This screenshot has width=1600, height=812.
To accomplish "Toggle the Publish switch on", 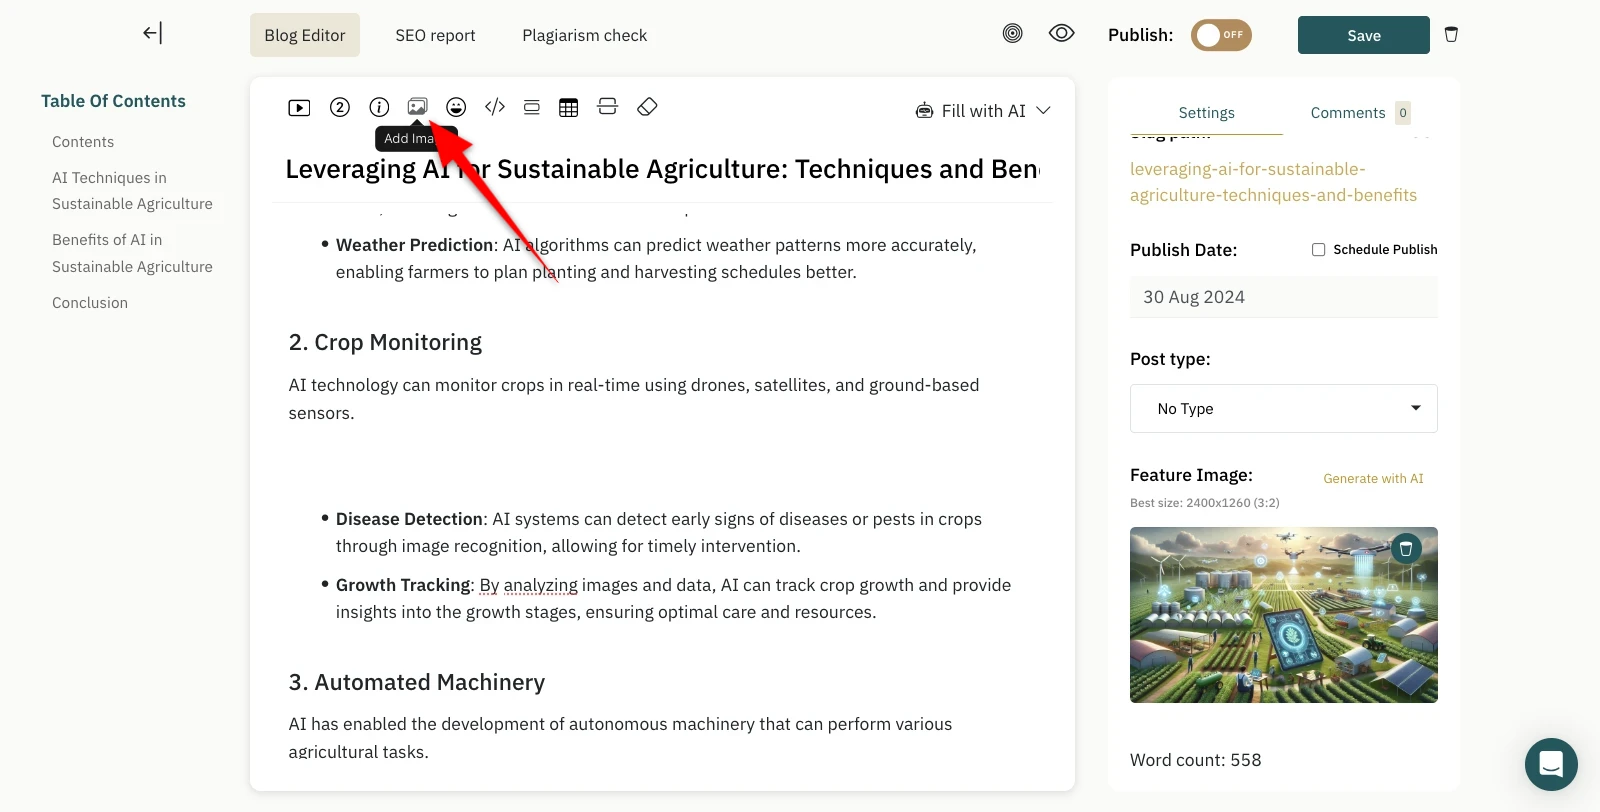I will pos(1221,35).
